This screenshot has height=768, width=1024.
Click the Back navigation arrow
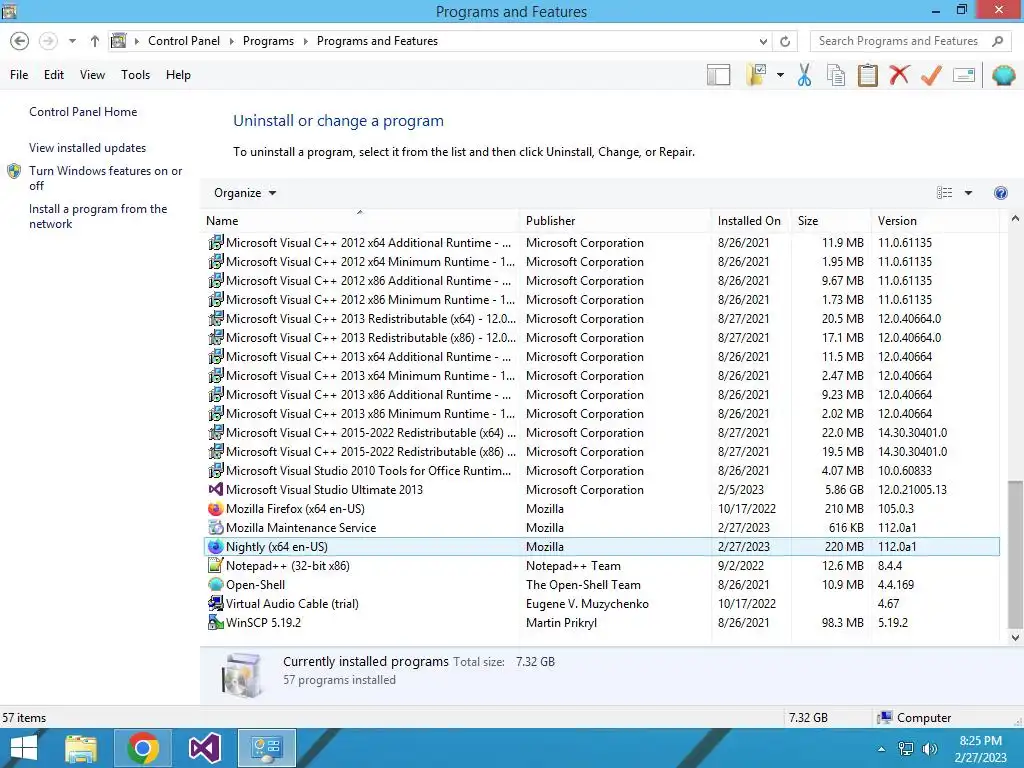click(x=20, y=41)
